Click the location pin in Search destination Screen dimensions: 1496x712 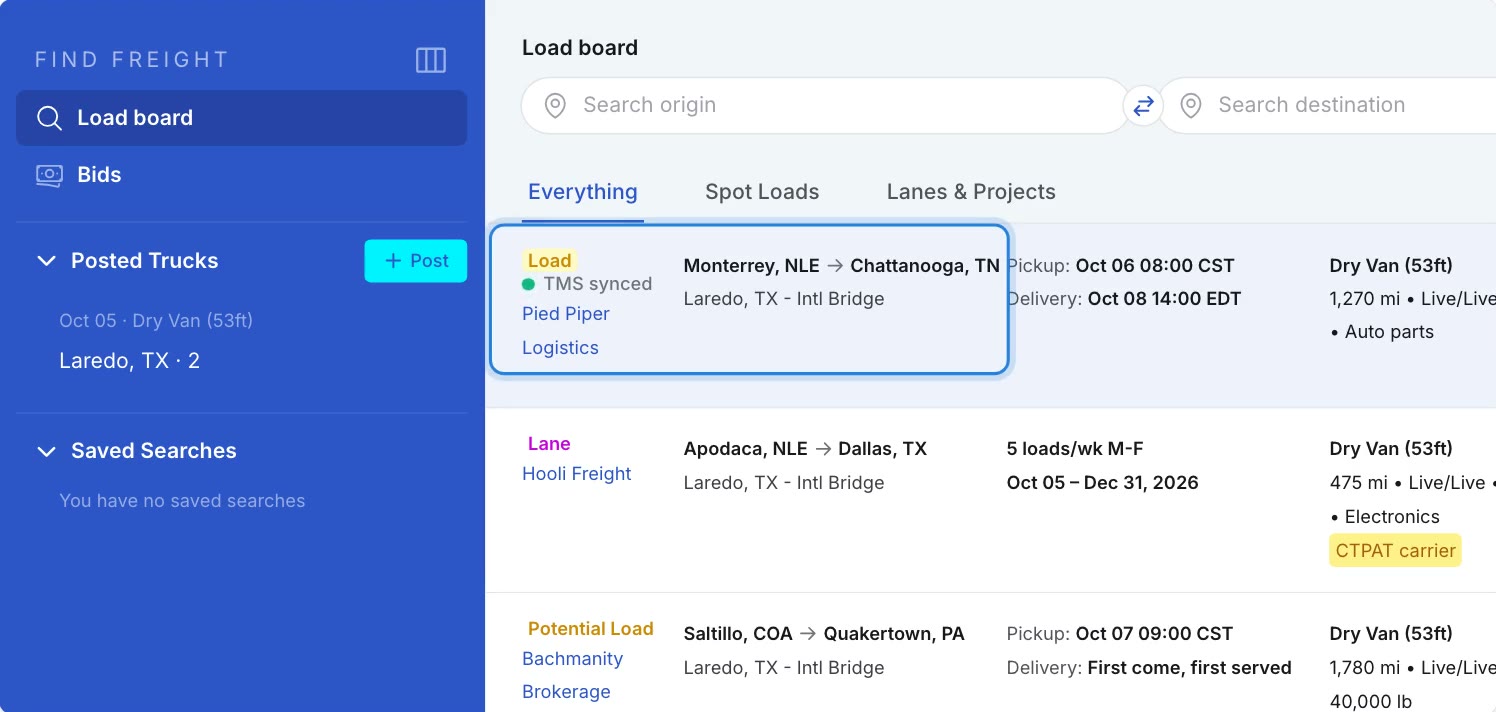(x=1190, y=105)
